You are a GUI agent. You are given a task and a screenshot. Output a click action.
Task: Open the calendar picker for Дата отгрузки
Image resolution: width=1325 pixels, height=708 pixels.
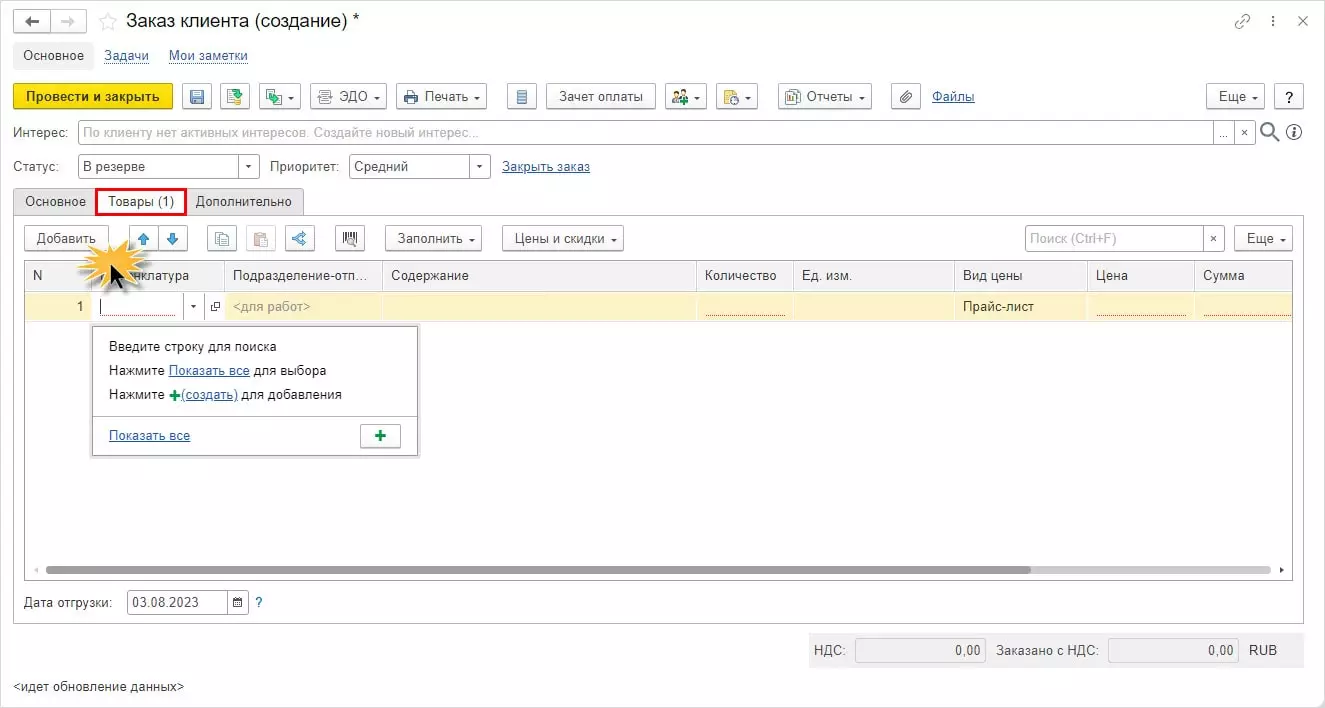(x=238, y=602)
